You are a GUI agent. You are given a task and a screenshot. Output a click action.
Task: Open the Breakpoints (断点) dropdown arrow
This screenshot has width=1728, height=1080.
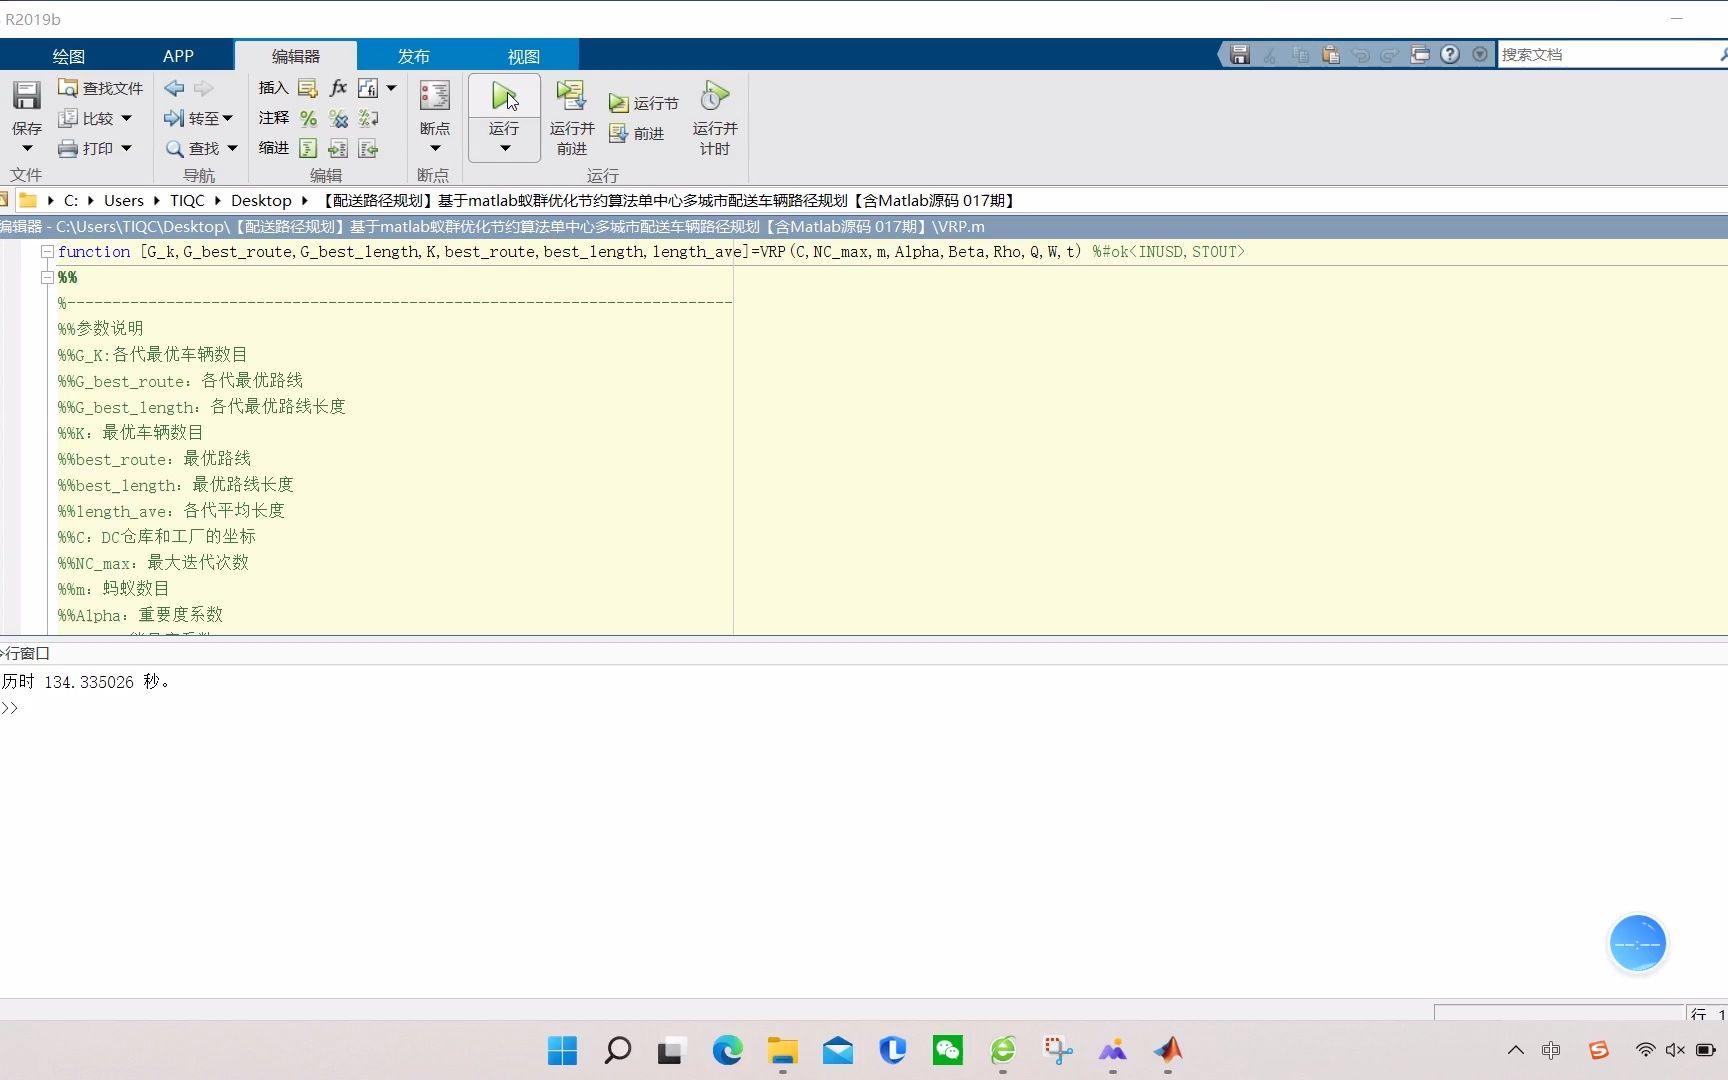435,149
